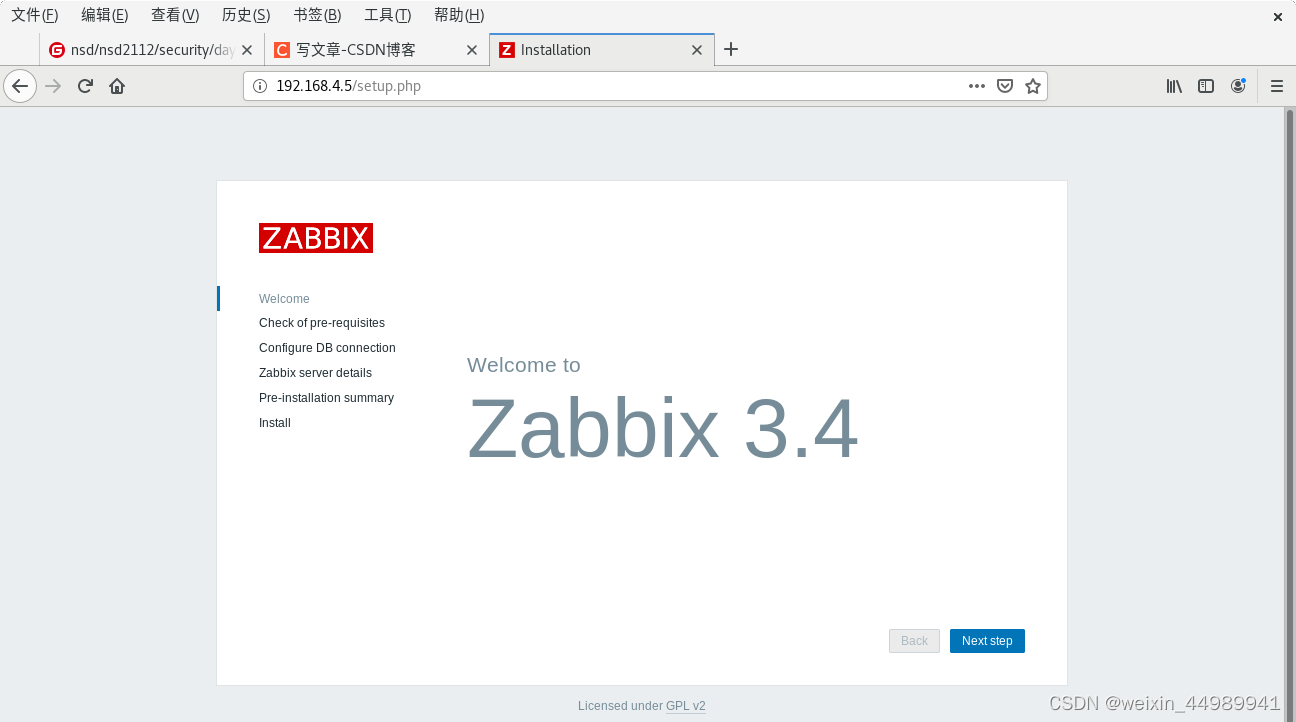1296x722 pixels.
Task: Toggle the sidebar view icon
Action: pyautogui.click(x=1206, y=86)
